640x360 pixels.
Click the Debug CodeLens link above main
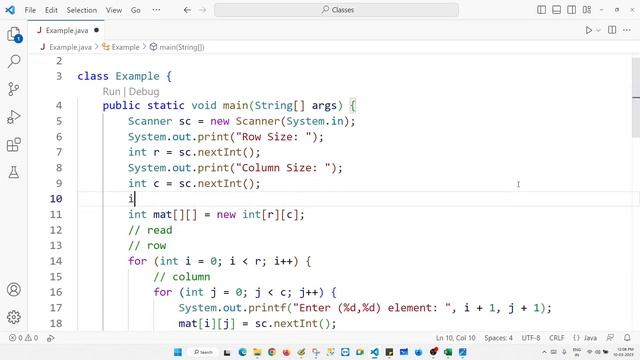pyautogui.click(x=144, y=91)
